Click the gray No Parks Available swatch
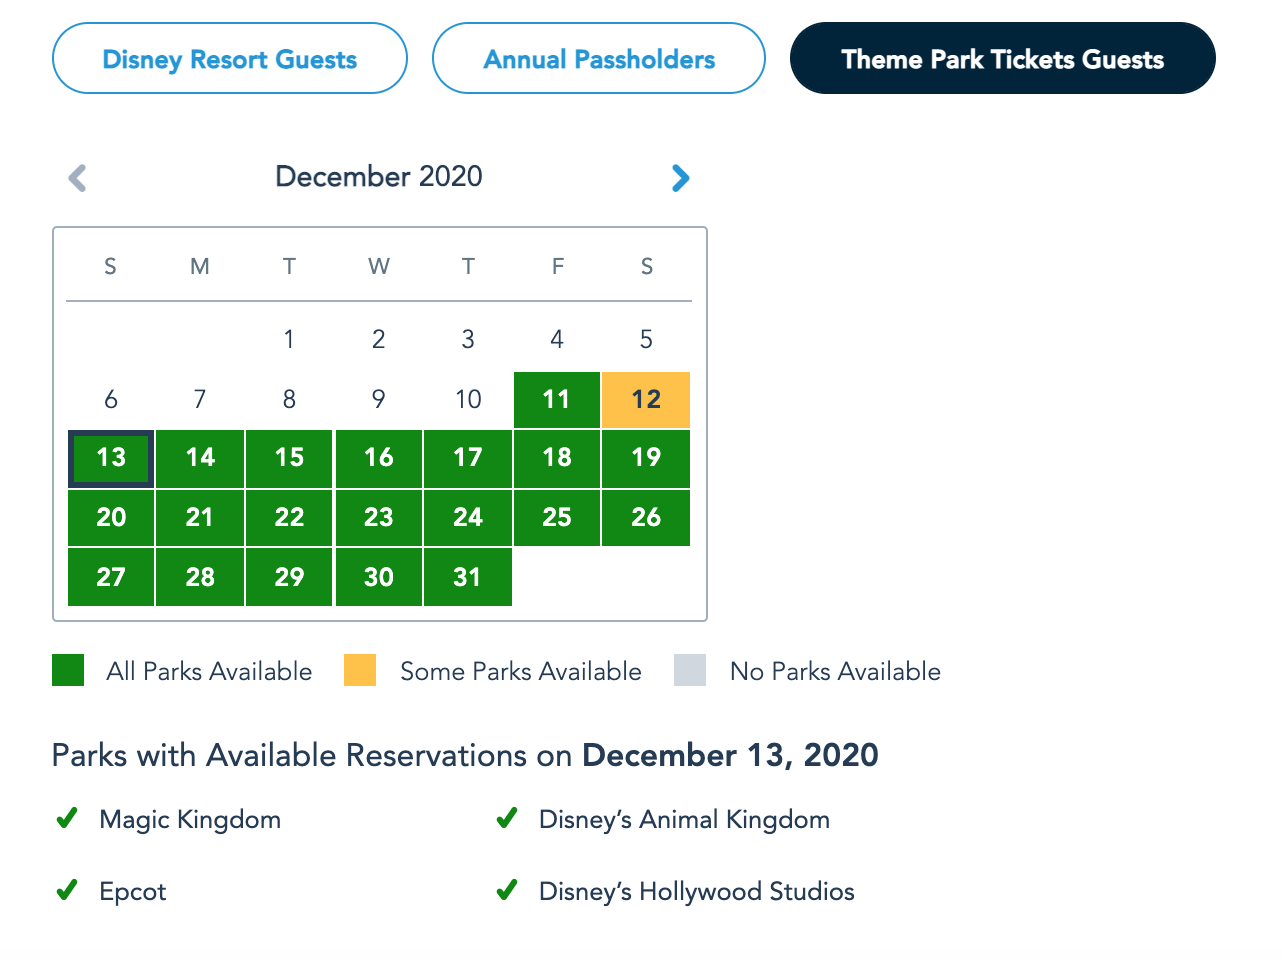Viewport: 1282px width, 960px height. coord(690,670)
